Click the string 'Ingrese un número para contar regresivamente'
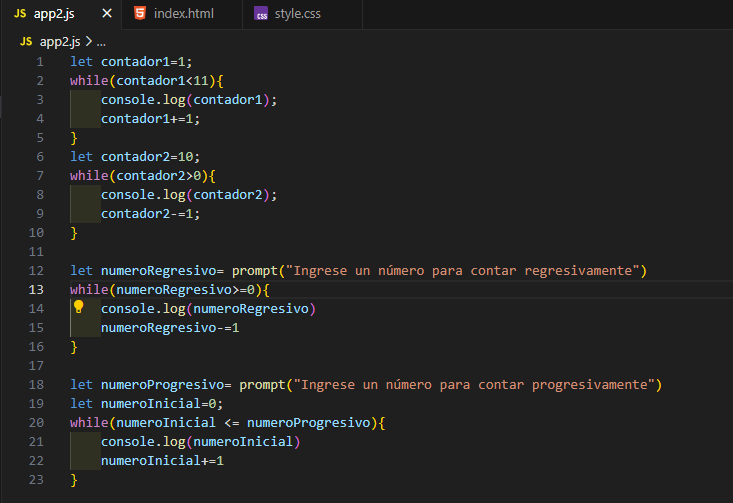Image resolution: width=733 pixels, height=503 pixels. [x=462, y=271]
